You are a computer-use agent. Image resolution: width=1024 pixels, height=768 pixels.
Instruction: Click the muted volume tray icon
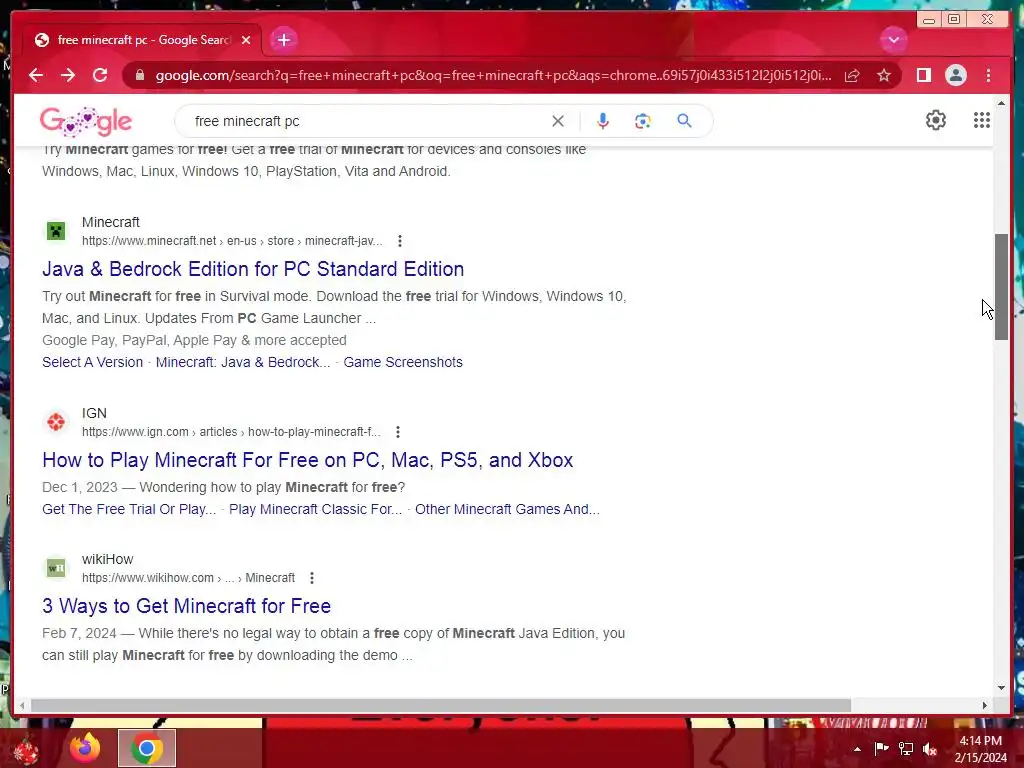(x=930, y=749)
